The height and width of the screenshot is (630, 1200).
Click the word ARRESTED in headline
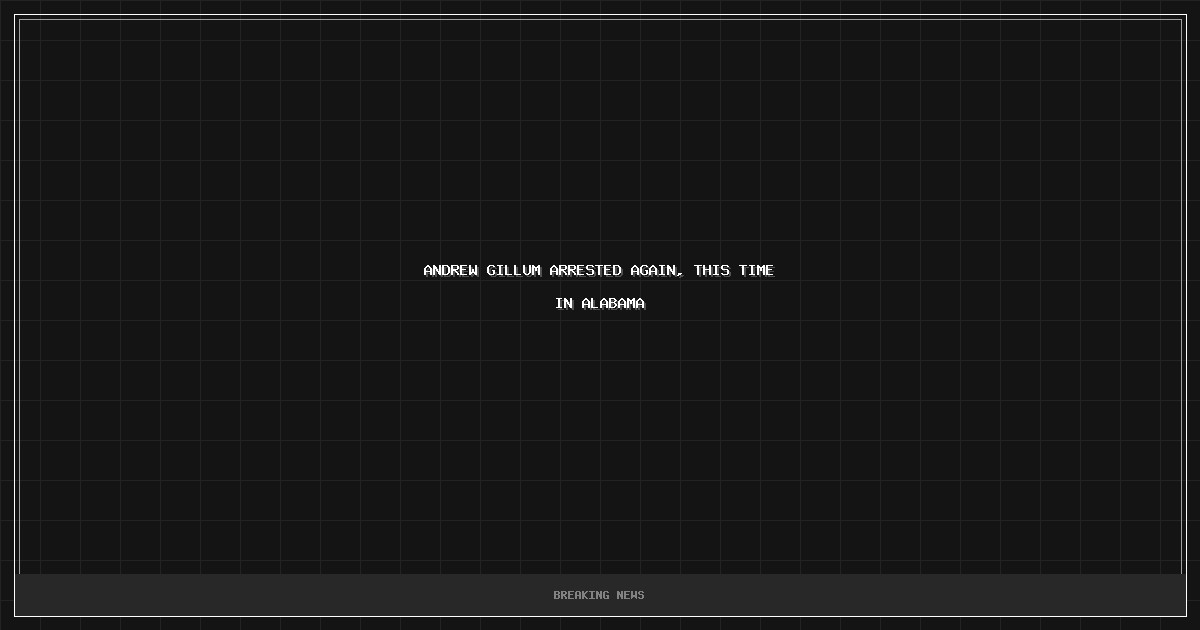(x=586, y=270)
